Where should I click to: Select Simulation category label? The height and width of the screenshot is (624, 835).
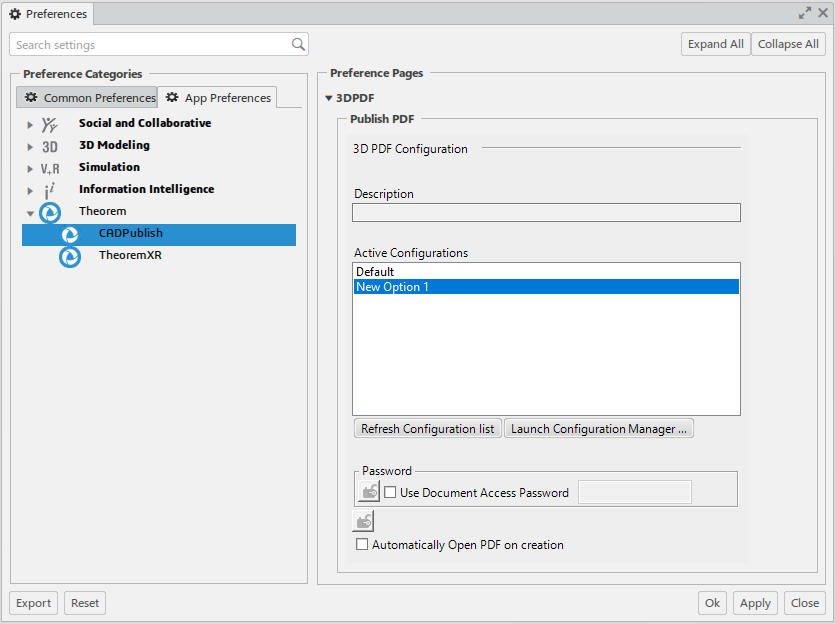[x=109, y=167]
